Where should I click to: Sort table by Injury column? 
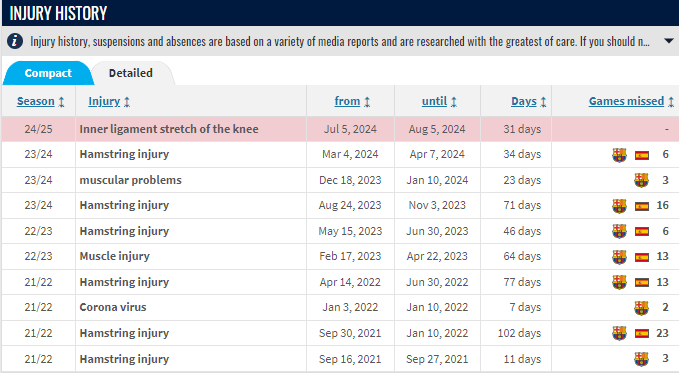[109, 101]
